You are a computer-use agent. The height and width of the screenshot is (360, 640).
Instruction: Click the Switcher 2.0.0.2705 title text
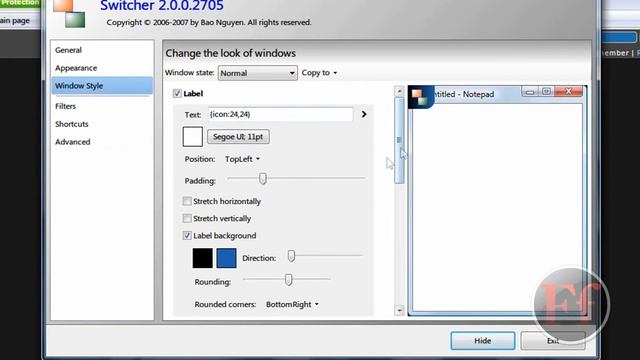click(162, 6)
